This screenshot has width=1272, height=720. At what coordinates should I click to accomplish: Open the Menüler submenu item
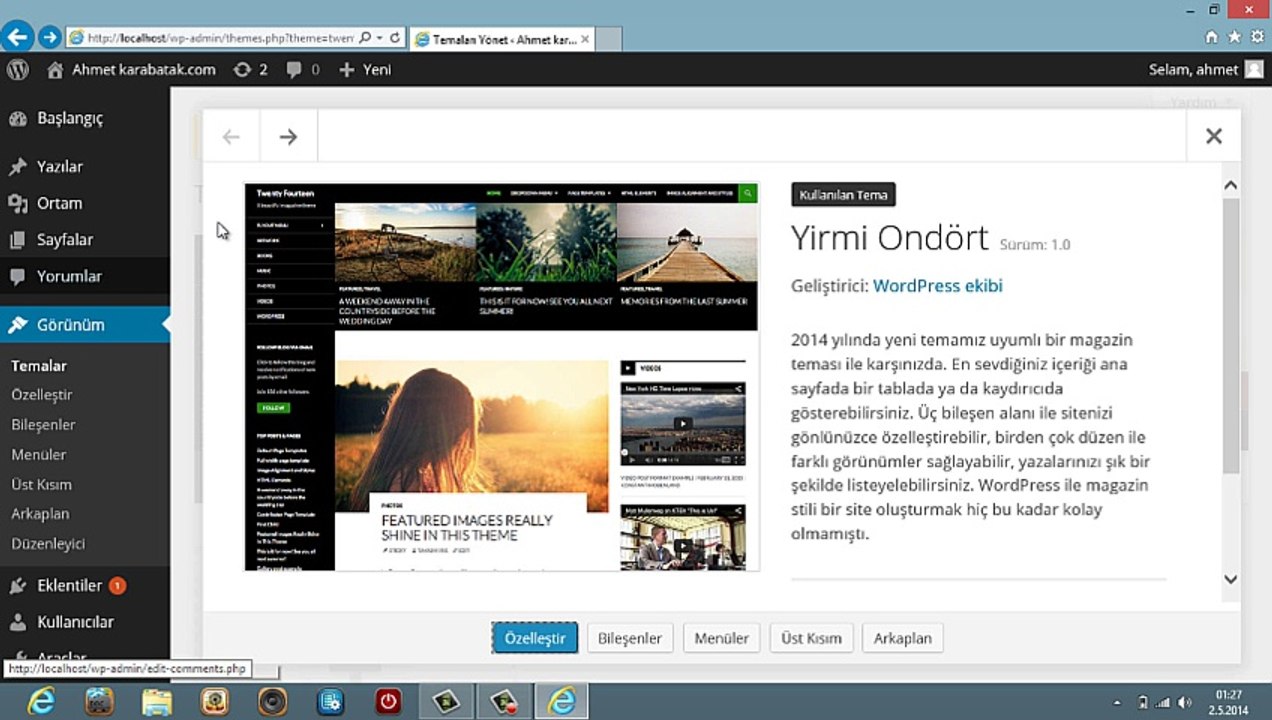tap(38, 455)
